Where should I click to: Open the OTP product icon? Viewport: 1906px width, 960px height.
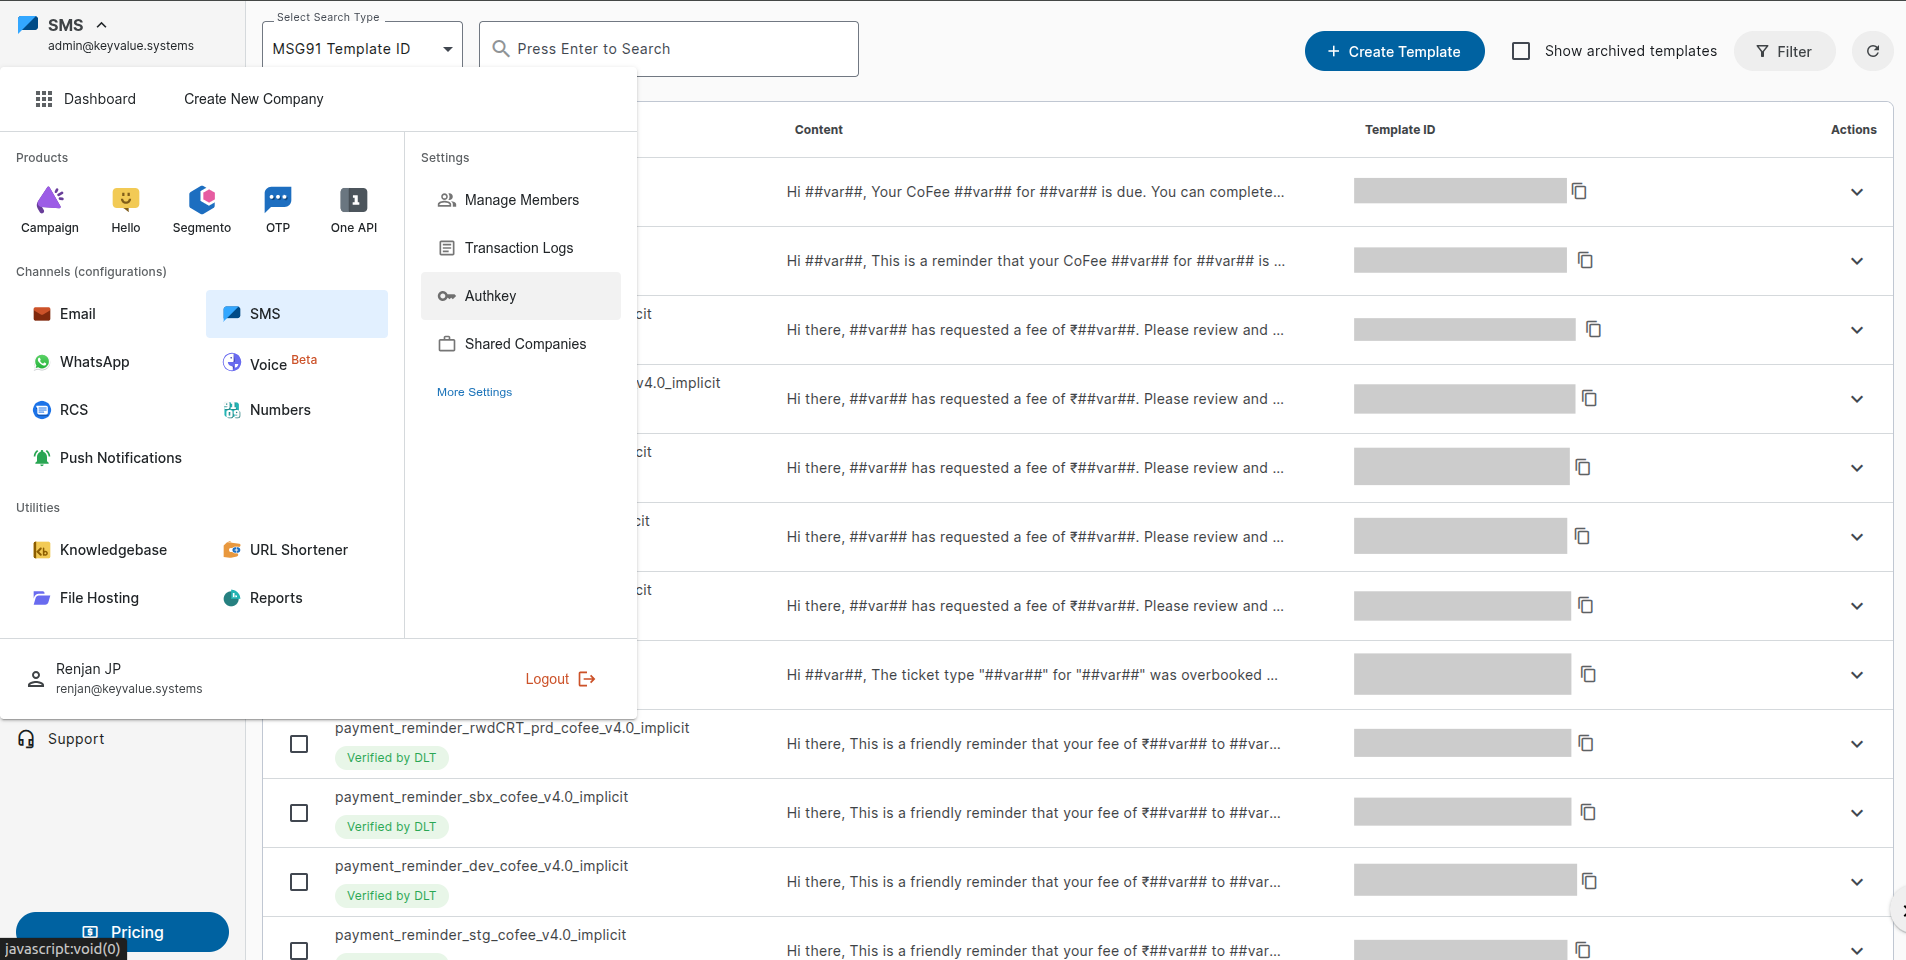278,210
